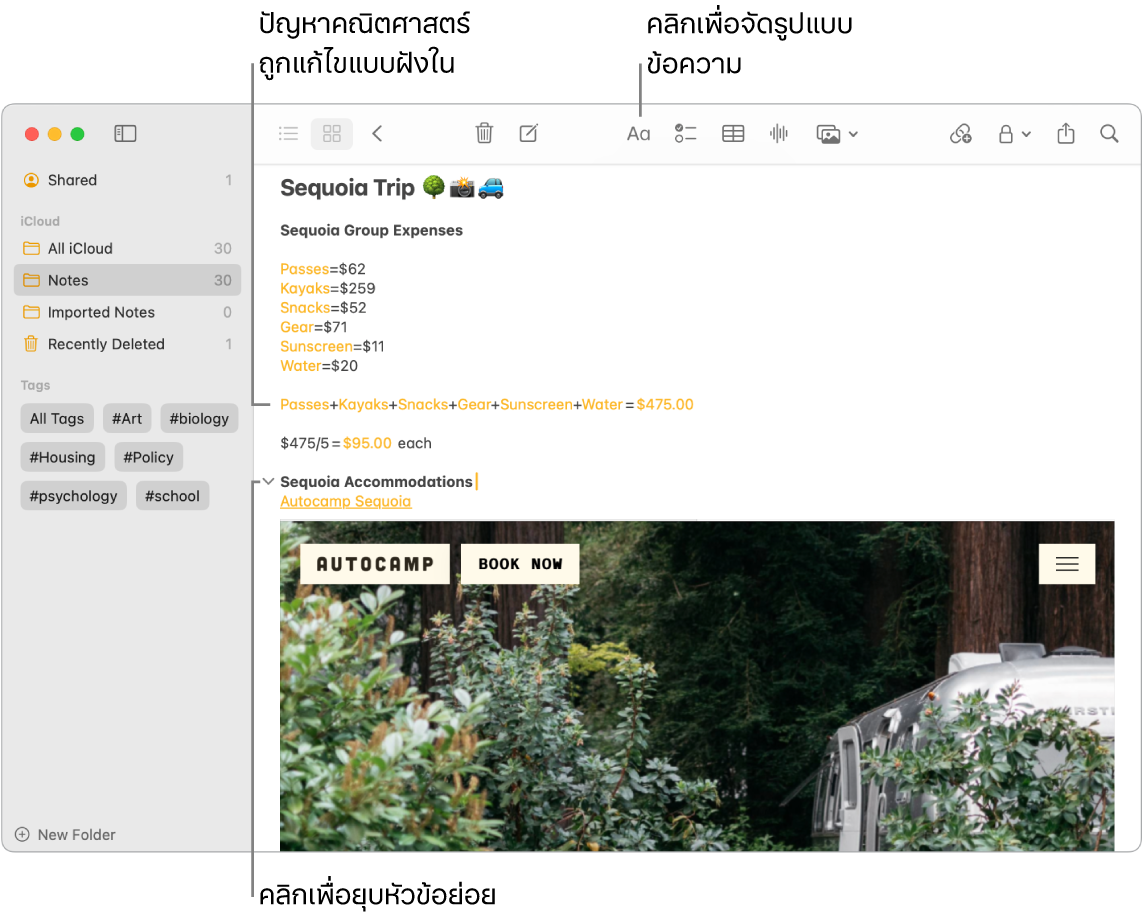Go back with the chevron arrow

pos(377,134)
